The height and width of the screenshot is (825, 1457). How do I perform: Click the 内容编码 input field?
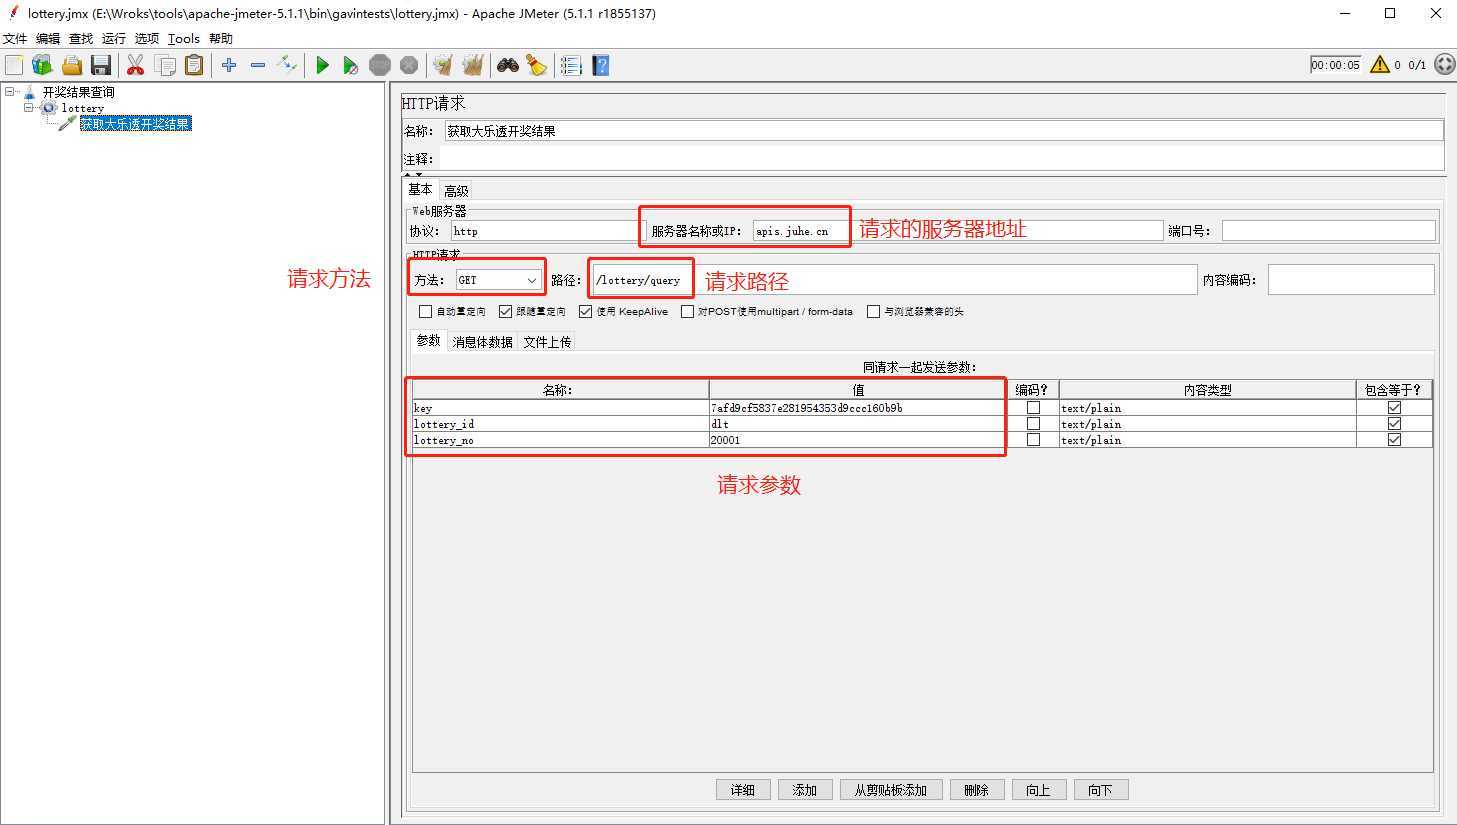[x=1350, y=280]
